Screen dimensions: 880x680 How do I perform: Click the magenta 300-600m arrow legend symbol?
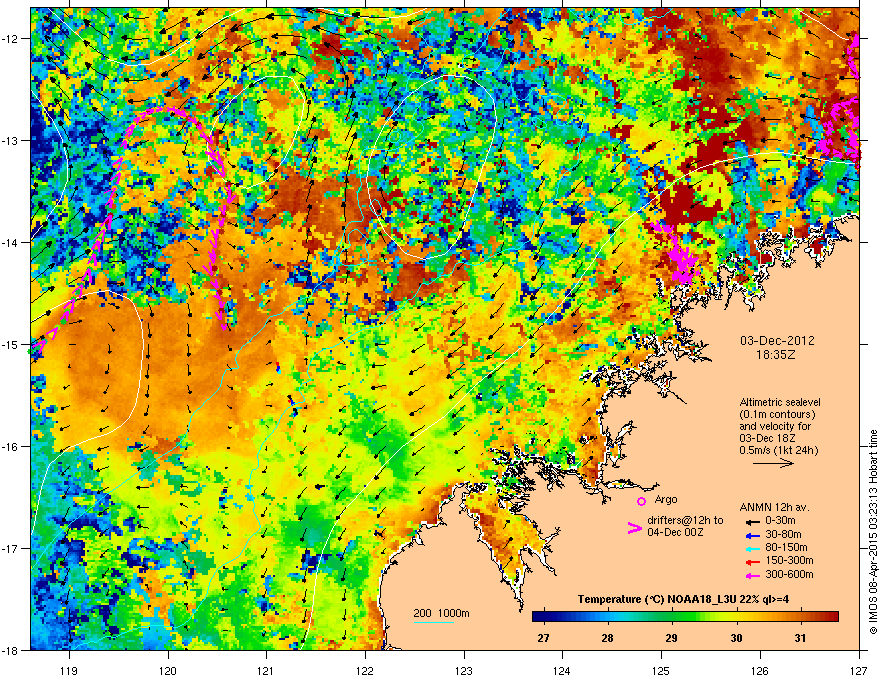(x=753, y=575)
